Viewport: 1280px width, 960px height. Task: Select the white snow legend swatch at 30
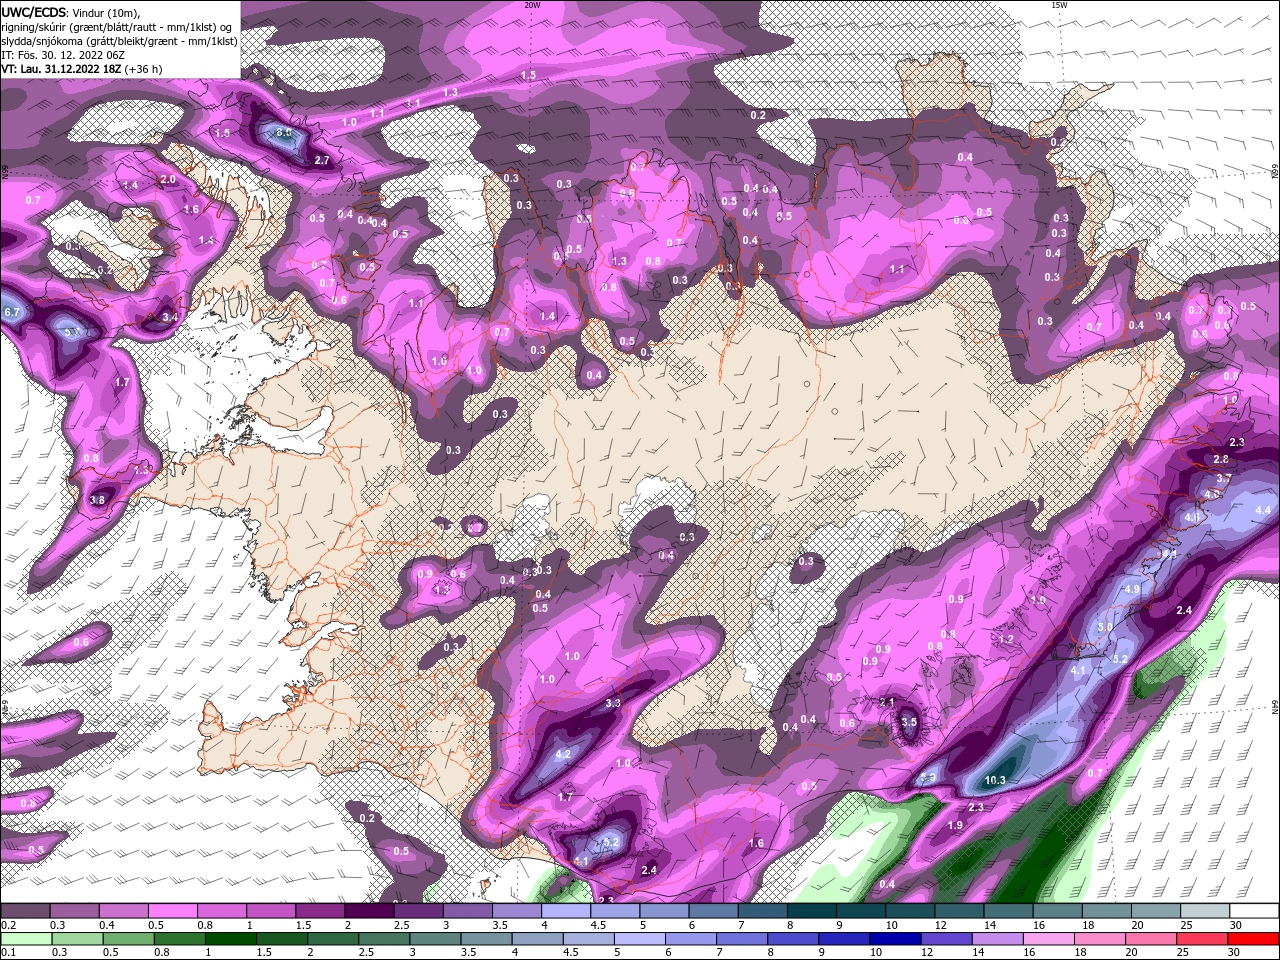1255,911
